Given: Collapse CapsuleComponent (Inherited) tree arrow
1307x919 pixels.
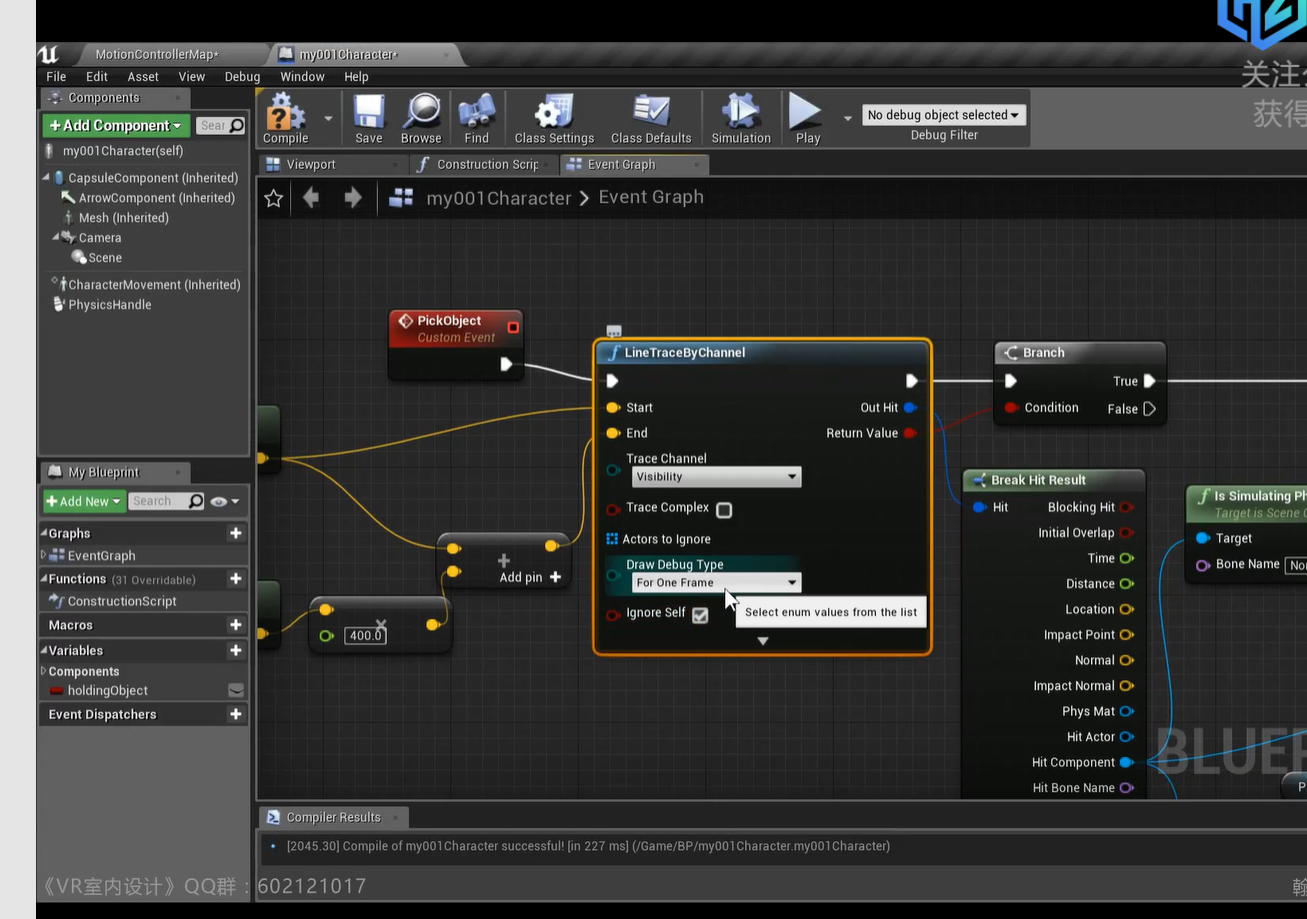Looking at the screenshot, I should (x=46, y=178).
